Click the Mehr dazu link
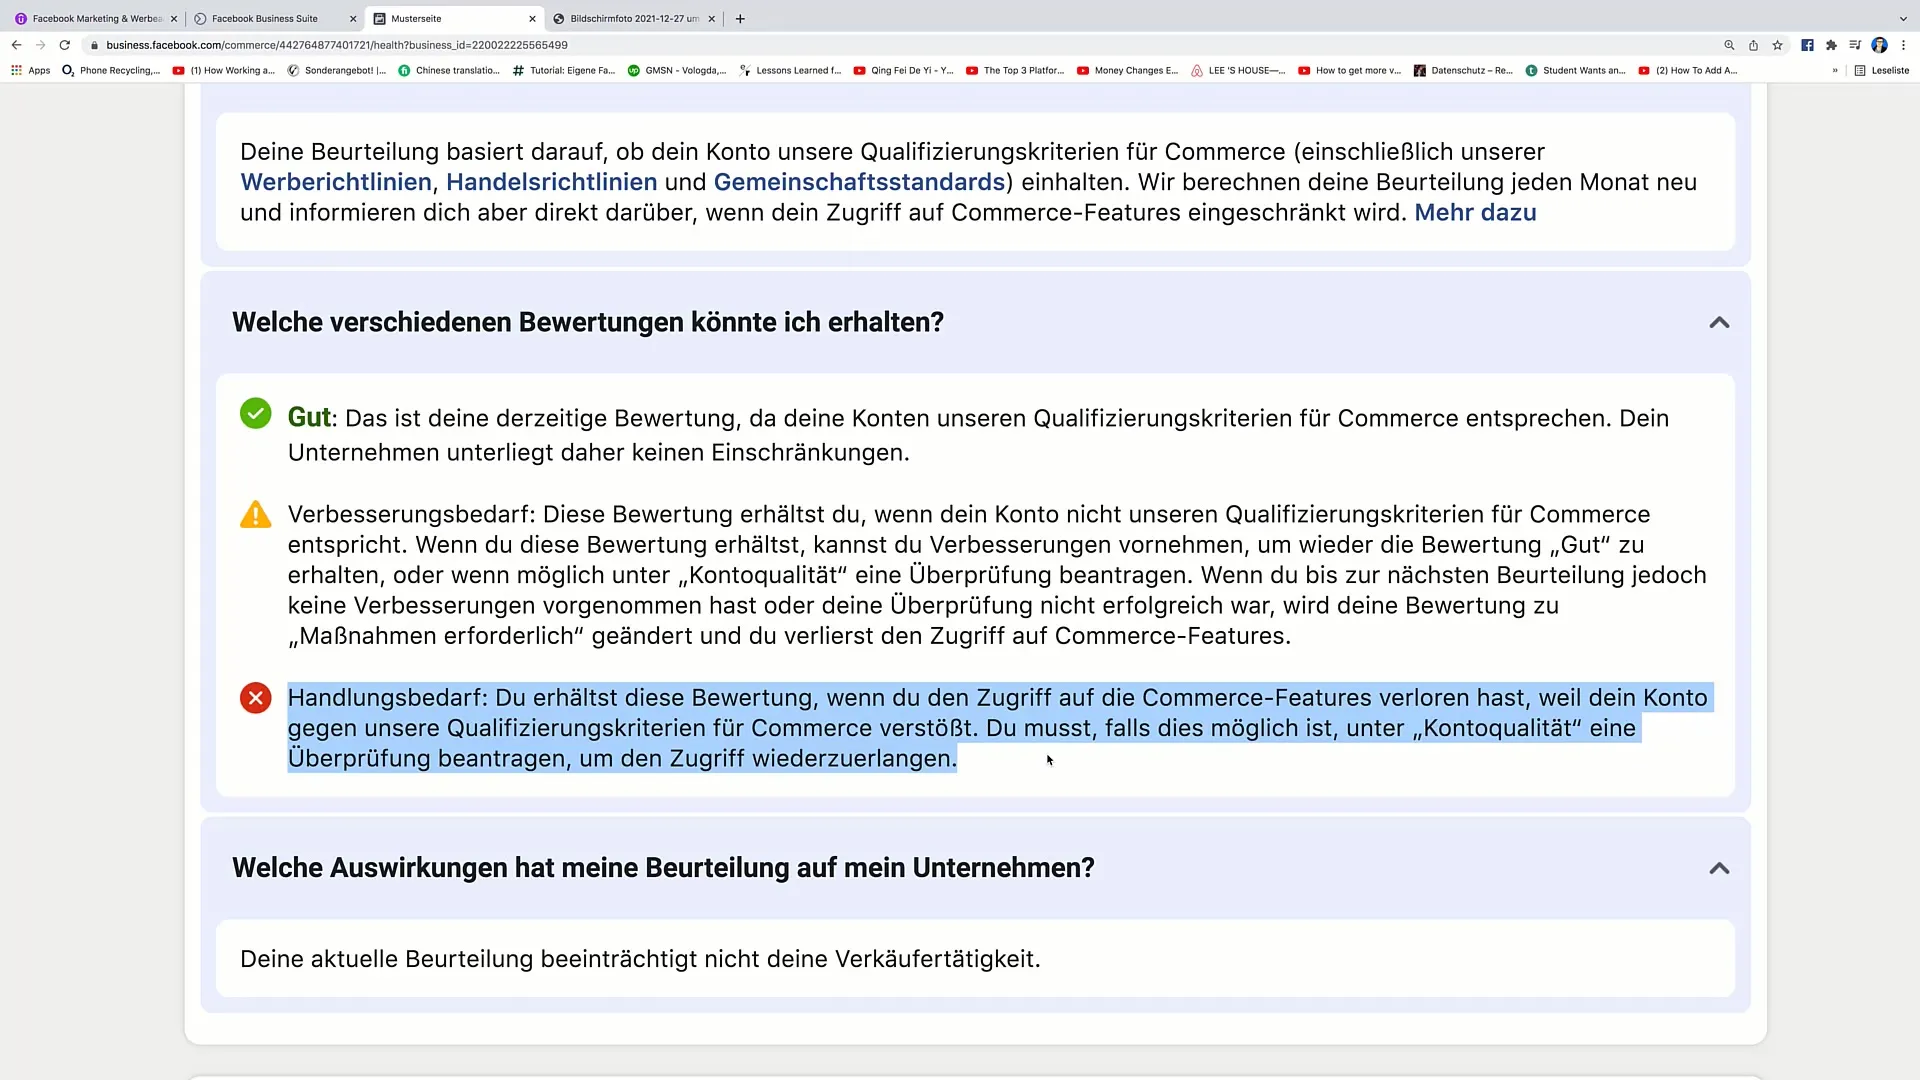This screenshot has width=1920, height=1080. 1475,213
